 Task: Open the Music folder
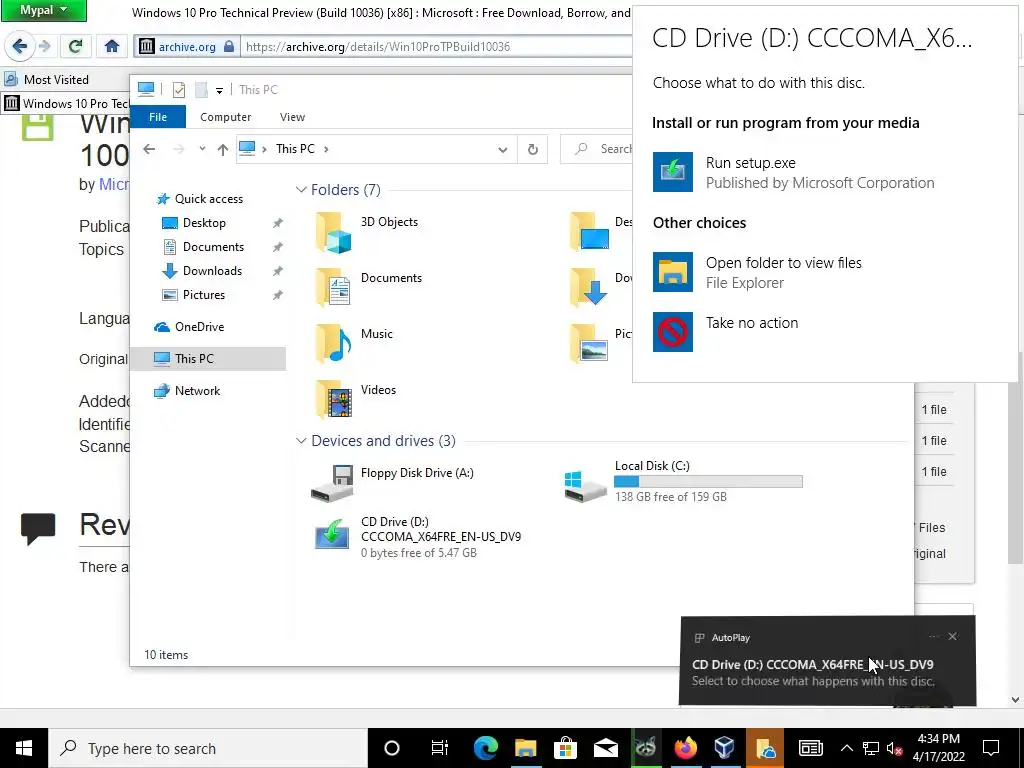[354, 344]
